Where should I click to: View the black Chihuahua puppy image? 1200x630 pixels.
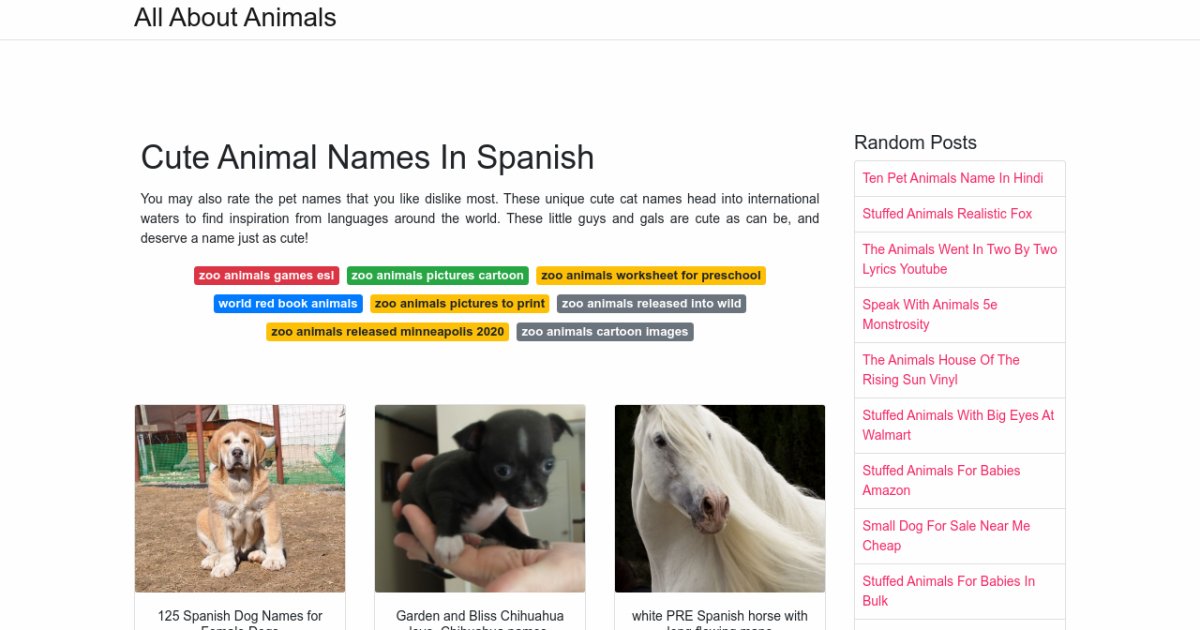(x=480, y=498)
